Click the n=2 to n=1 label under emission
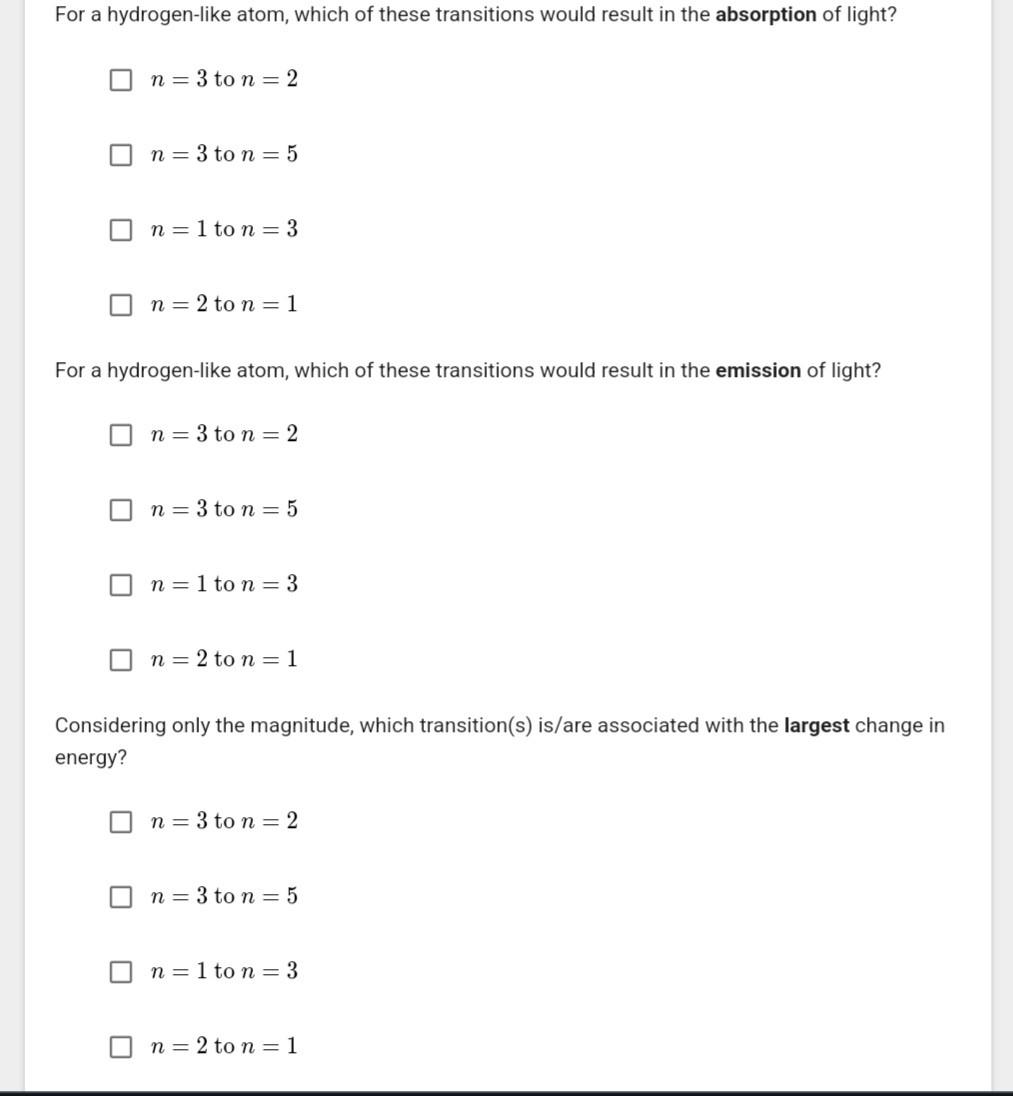This screenshot has height=1096, width=1013. [224, 658]
